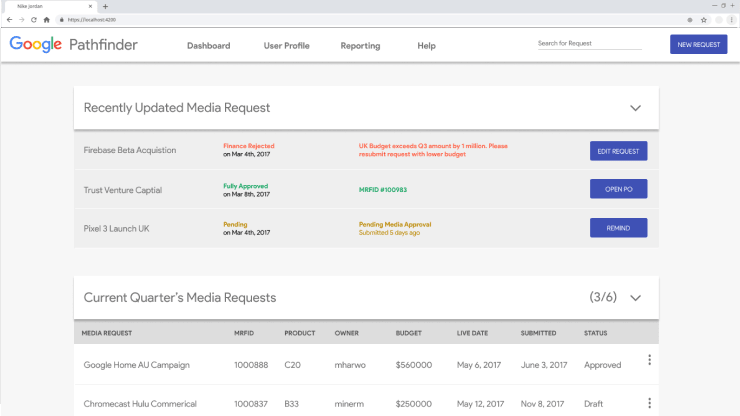Click the Approved status cell
This screenshot has width=740, height=416.
click(603, 365)
